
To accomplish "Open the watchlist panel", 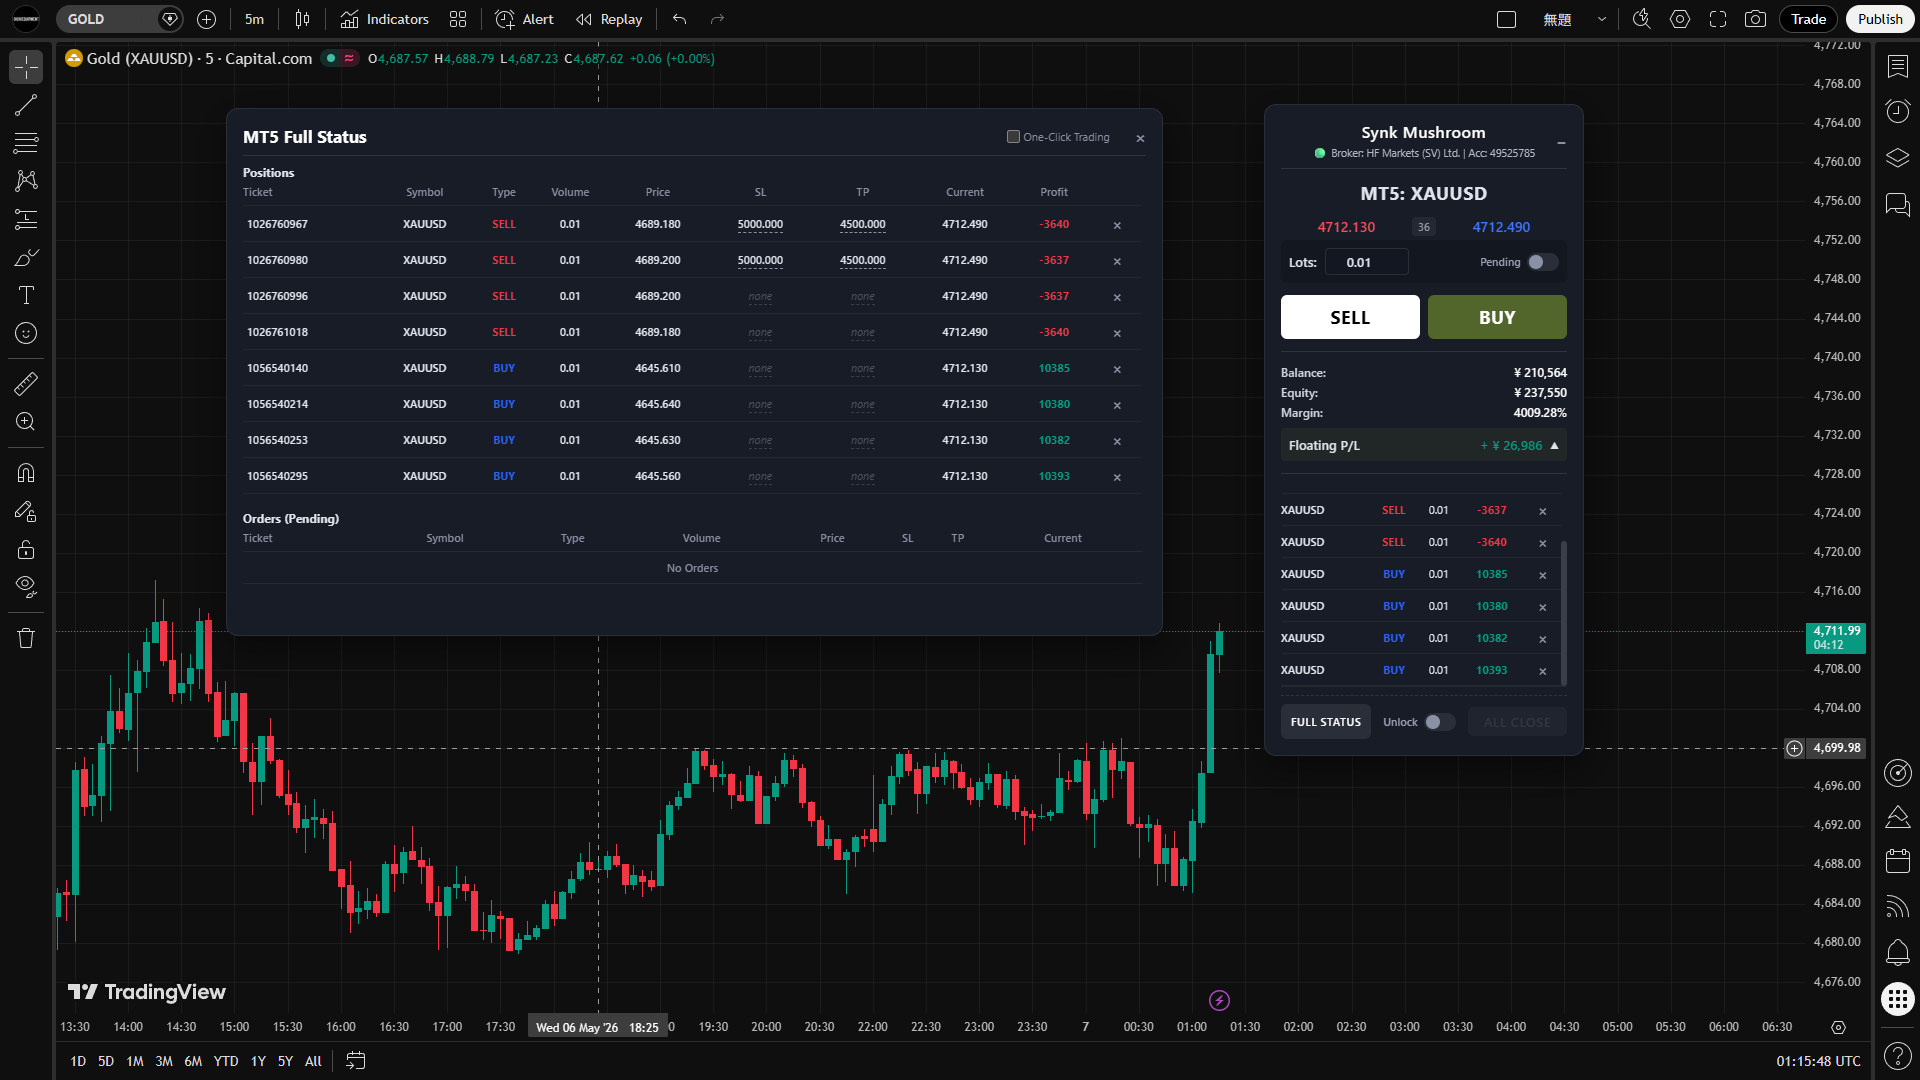I will click(1898, 67).
